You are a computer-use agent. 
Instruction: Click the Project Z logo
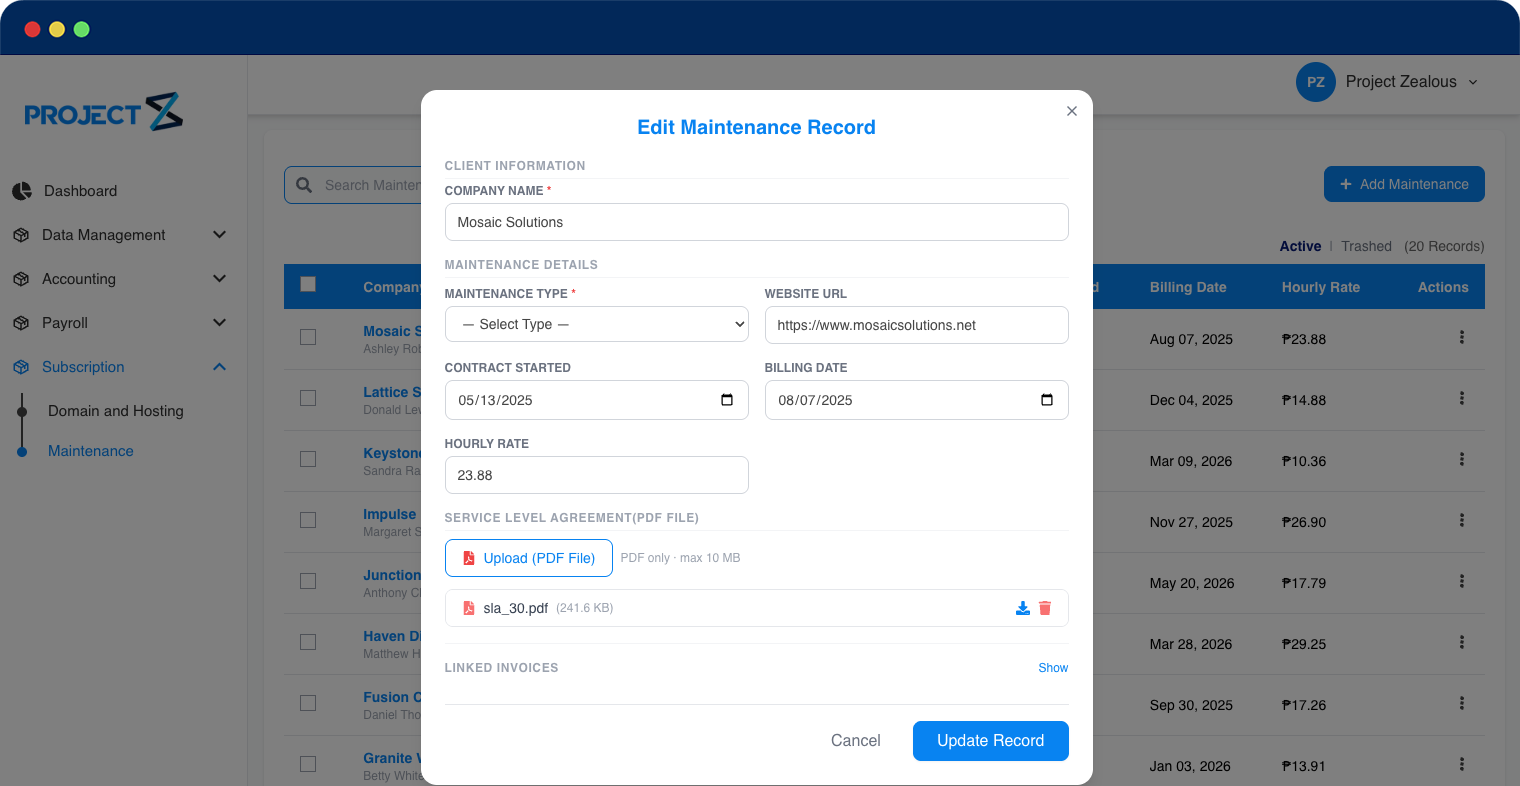(x=104, y=112)
